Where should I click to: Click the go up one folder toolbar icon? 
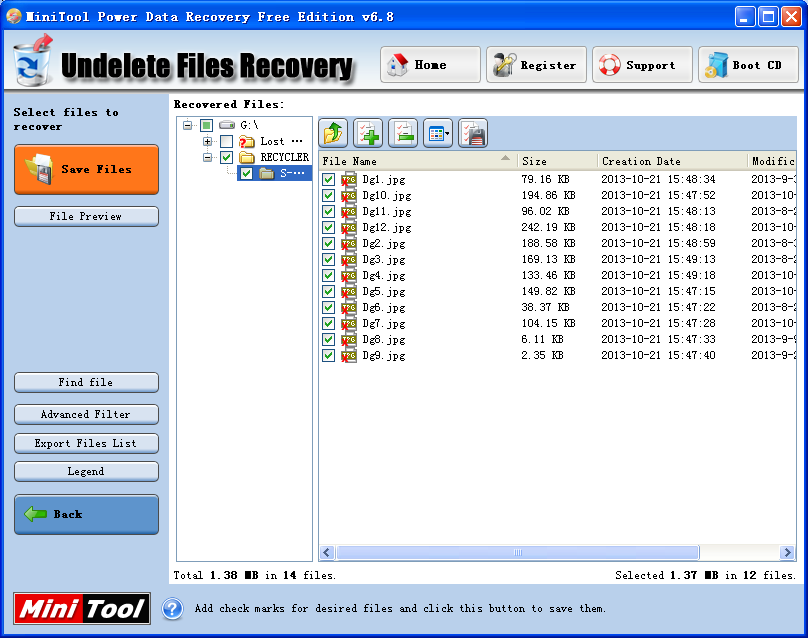tap(333, 133)
